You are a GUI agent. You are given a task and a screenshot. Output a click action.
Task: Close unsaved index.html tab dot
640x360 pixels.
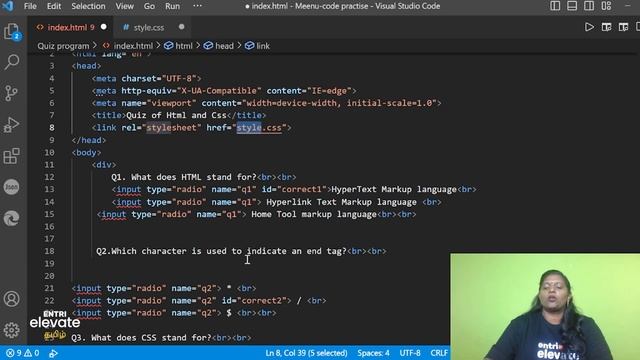104,27
